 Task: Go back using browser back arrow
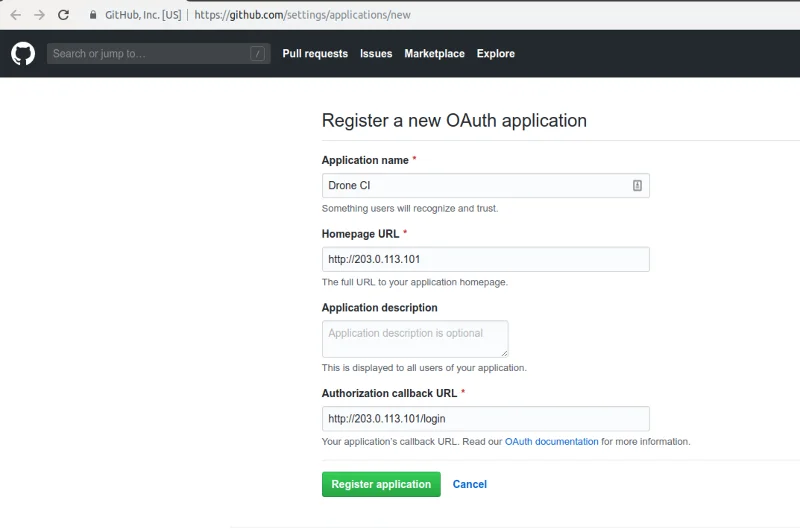click(x=16, y=15)
